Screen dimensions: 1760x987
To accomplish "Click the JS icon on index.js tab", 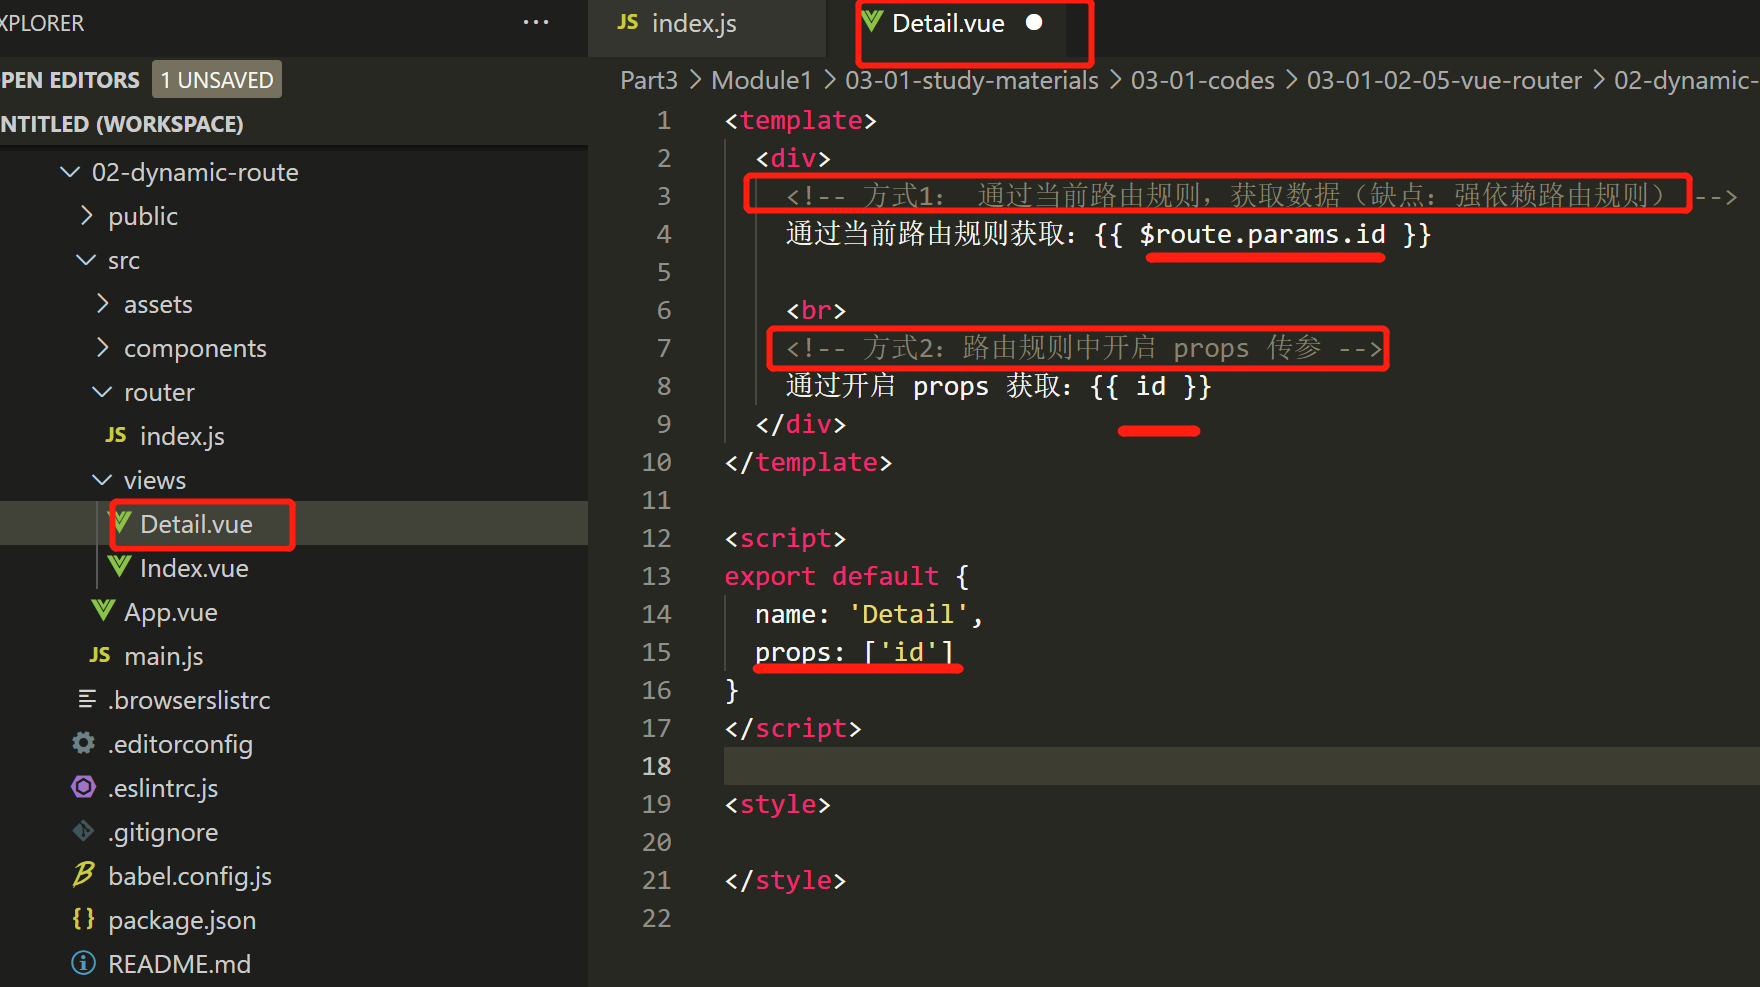I will click(x=628, y=22).
